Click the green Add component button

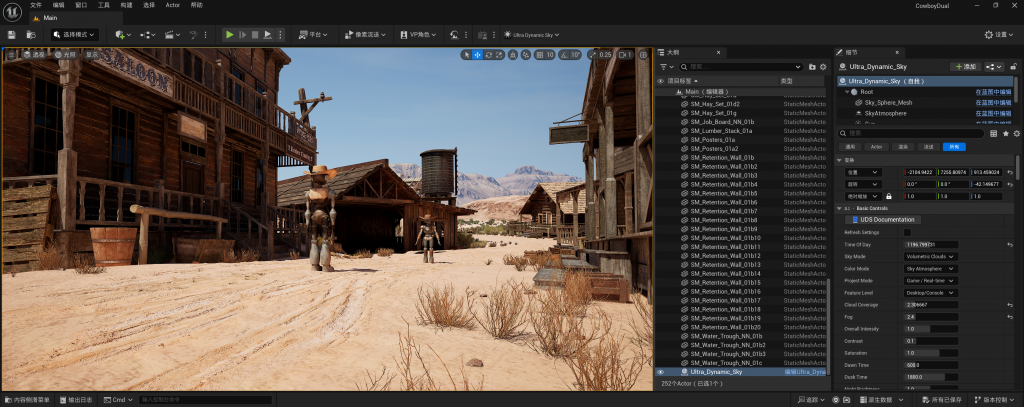coord(964,66)
